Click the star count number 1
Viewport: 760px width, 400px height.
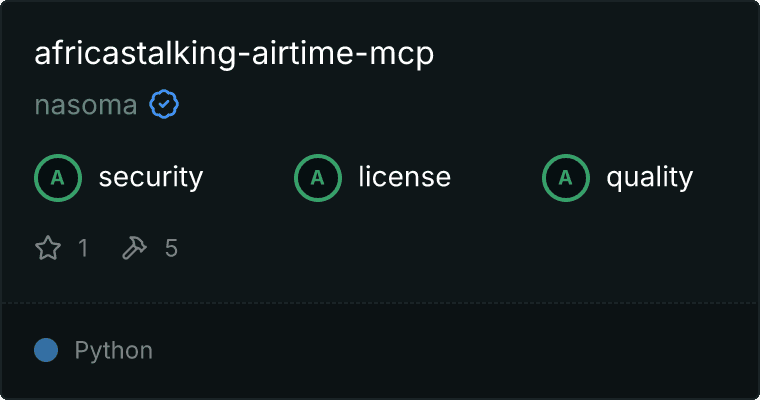pyautogui.click(x=83, y=248)
